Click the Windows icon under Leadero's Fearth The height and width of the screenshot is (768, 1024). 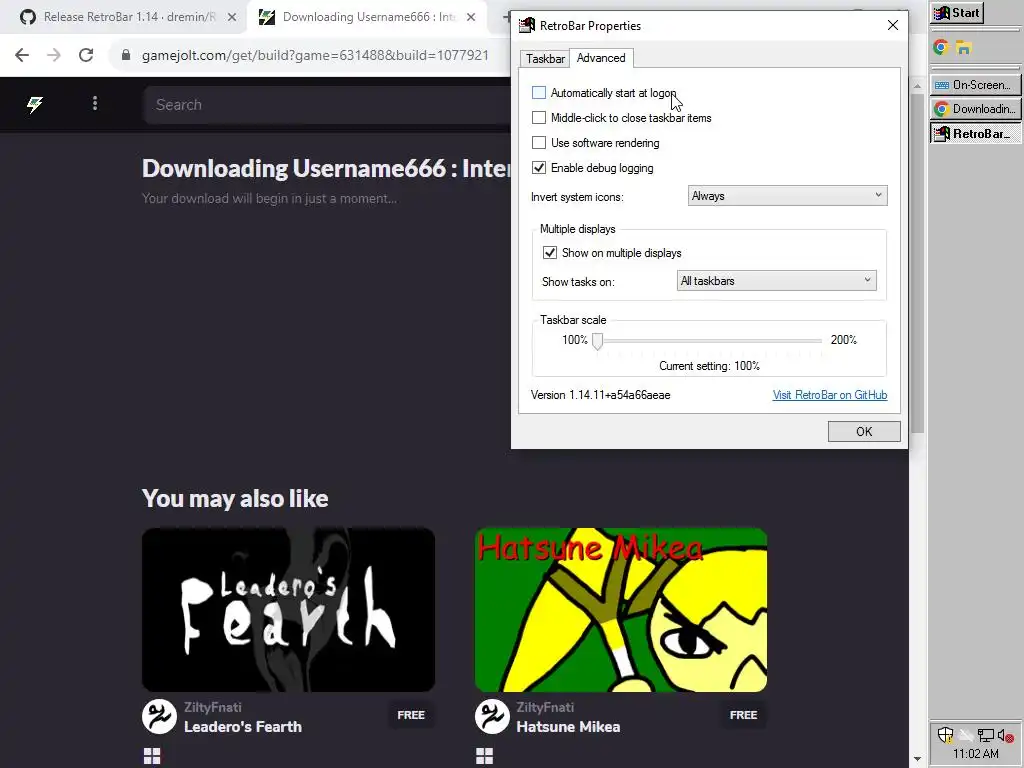152,756
